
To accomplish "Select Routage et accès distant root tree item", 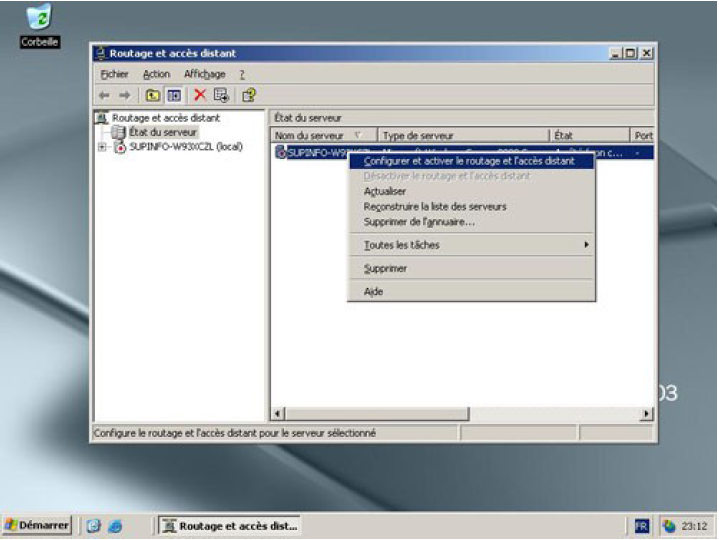I will click(166, 118).
